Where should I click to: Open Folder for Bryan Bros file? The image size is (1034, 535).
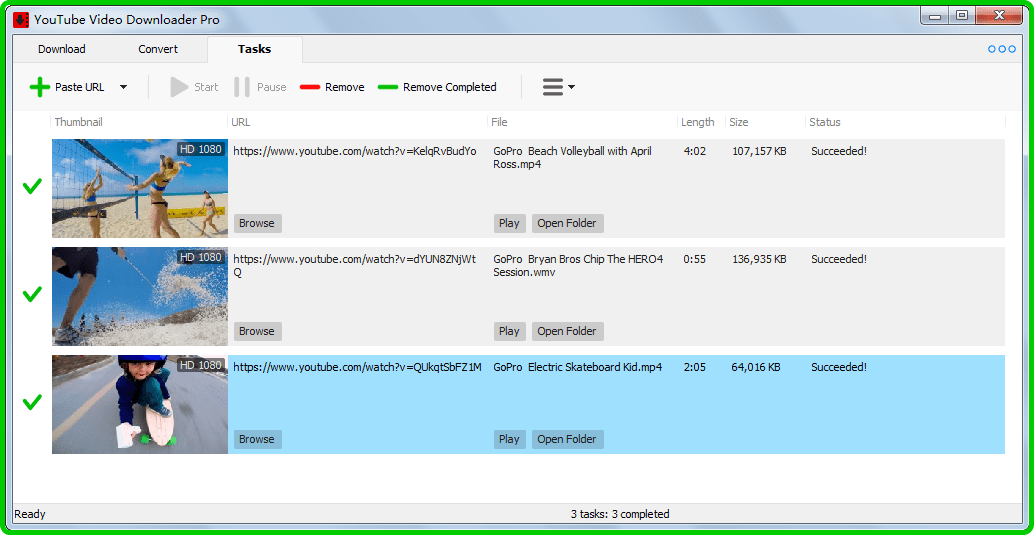point(568,331)
